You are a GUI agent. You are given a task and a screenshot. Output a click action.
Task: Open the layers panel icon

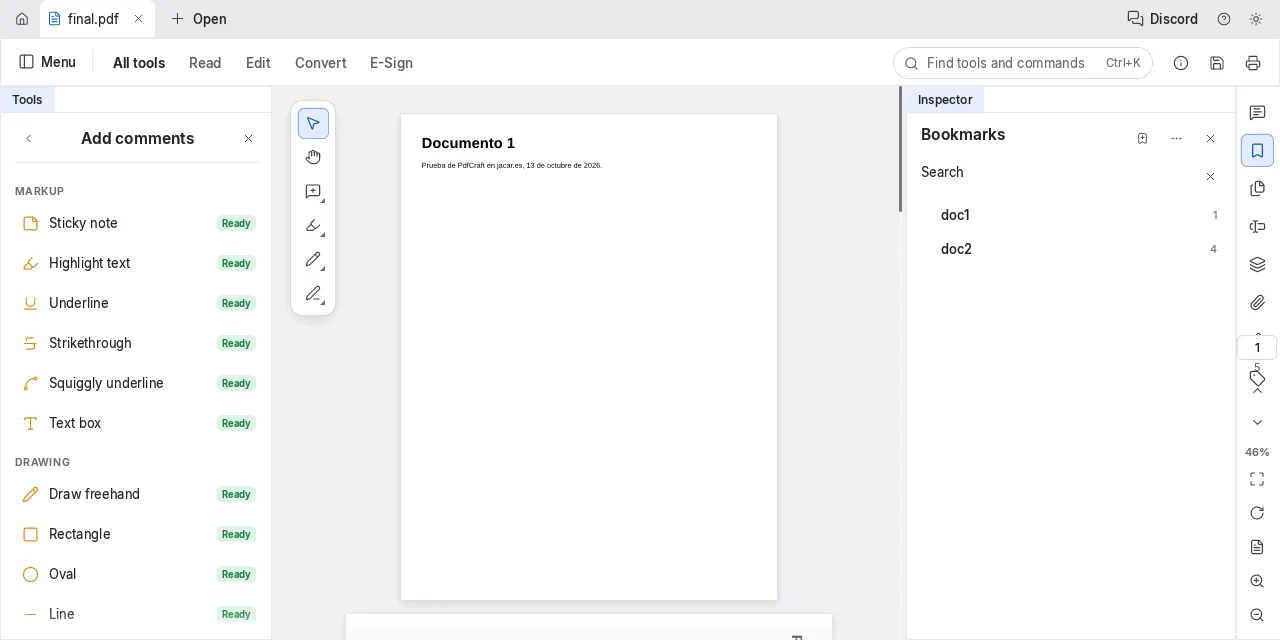[1258, 265]
